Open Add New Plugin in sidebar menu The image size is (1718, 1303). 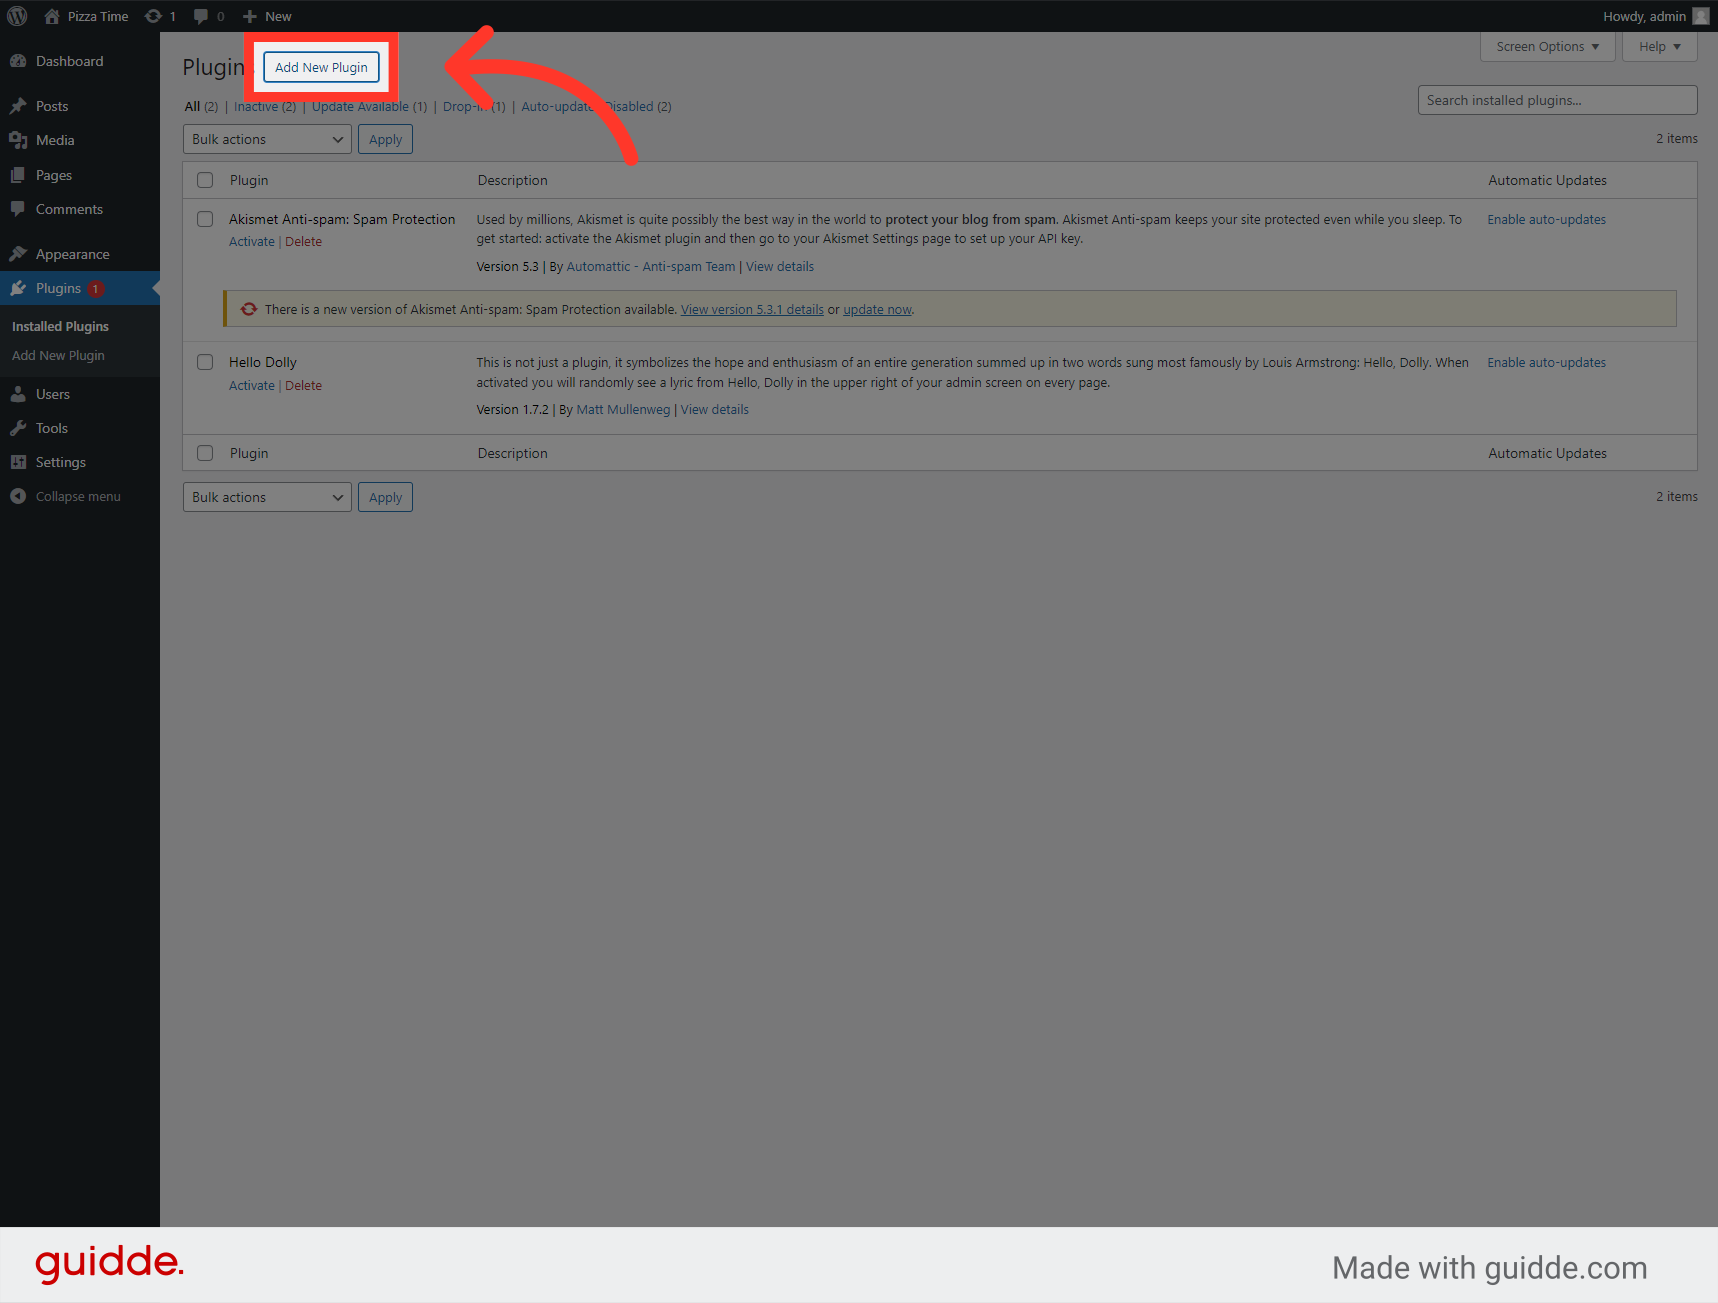(57, 355)
